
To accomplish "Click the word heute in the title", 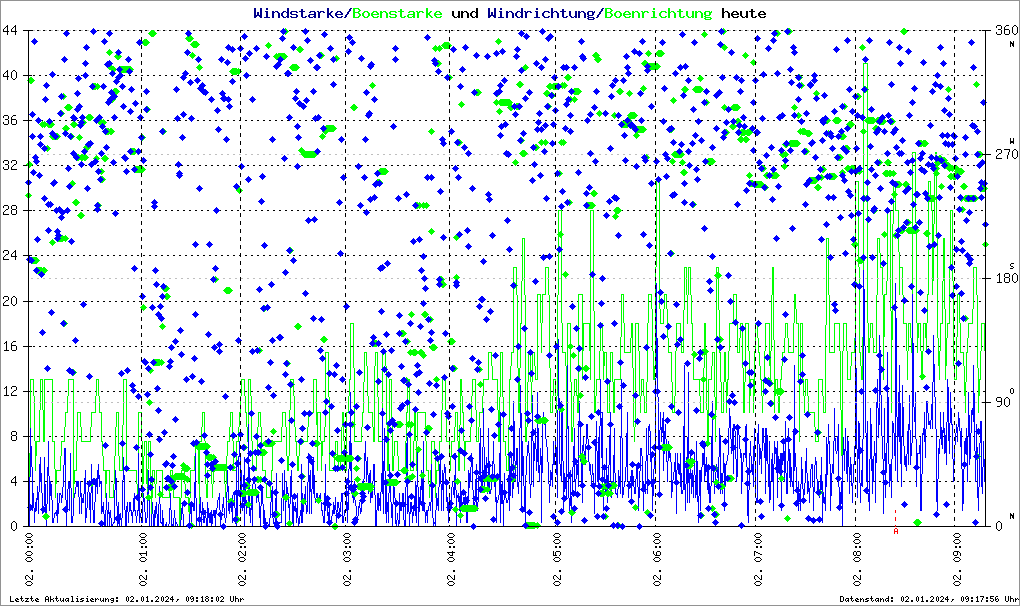I will coord(744,14).
